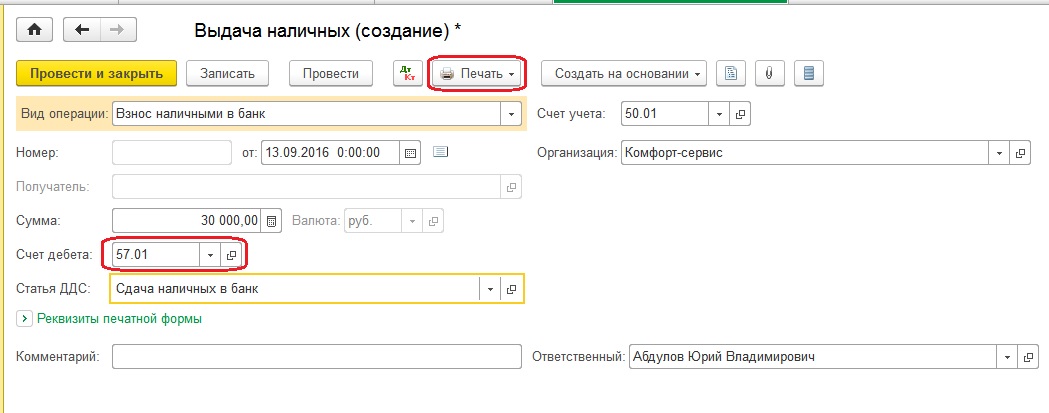Open Счет учета 50.01 in new window
The image size is (1049, 413).
click(740, 114)
